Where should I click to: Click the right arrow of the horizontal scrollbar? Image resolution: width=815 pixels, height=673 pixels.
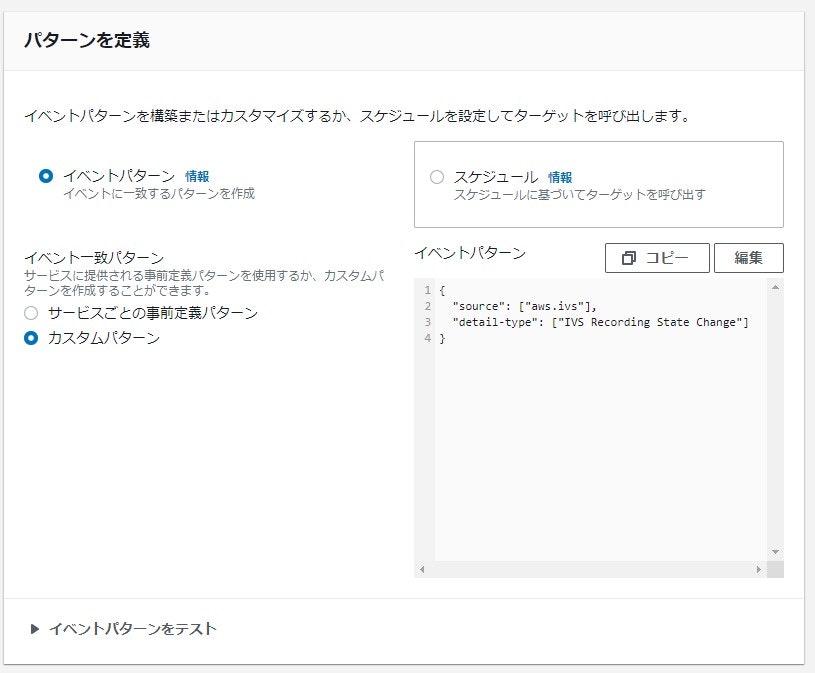pyautogui.click(x=760, y=568)
